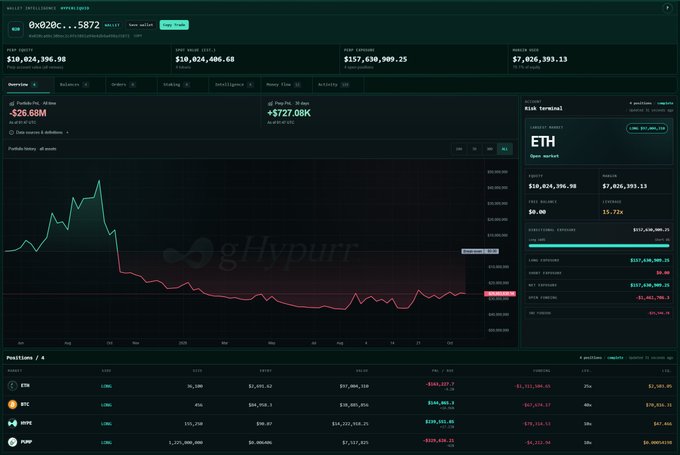
Task: Click the Short Exposure $0.00 value
Action: click(663, 273)
